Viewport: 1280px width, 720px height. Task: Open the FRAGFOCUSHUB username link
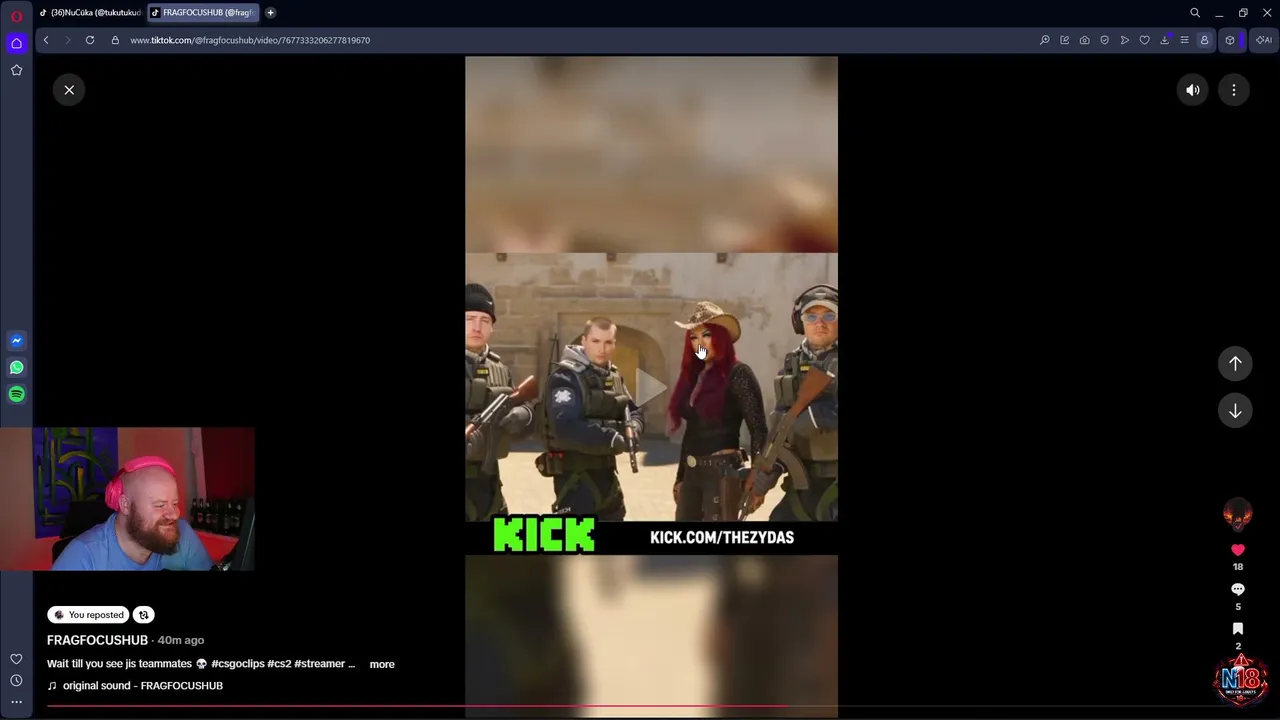97,640
